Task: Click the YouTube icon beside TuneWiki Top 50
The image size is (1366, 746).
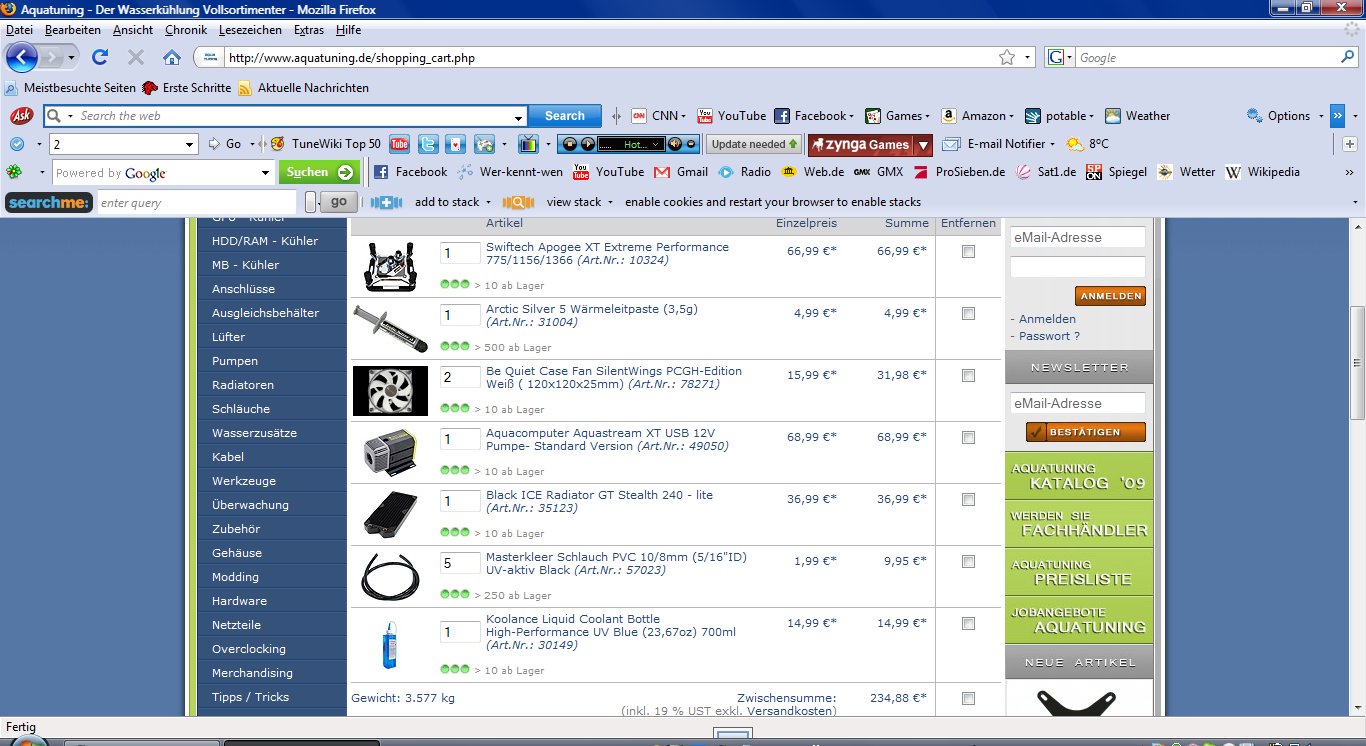Action: point(399,144)
